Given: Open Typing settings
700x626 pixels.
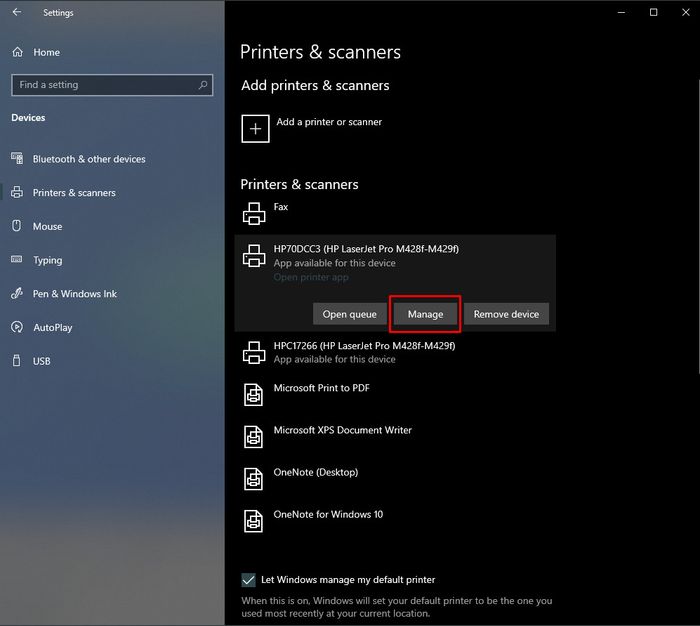Looking at the screenshot, I should coord(48,260).
